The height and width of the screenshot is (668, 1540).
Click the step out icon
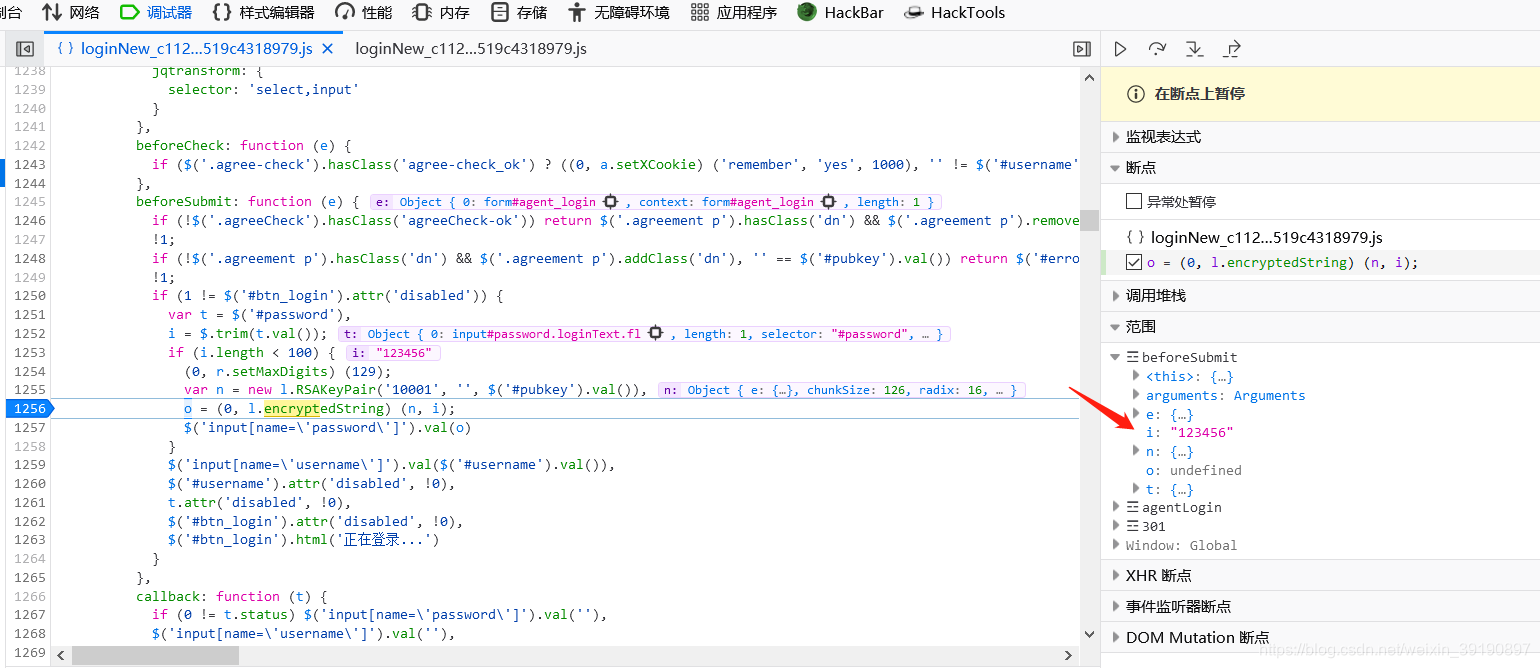(1232, 49)
